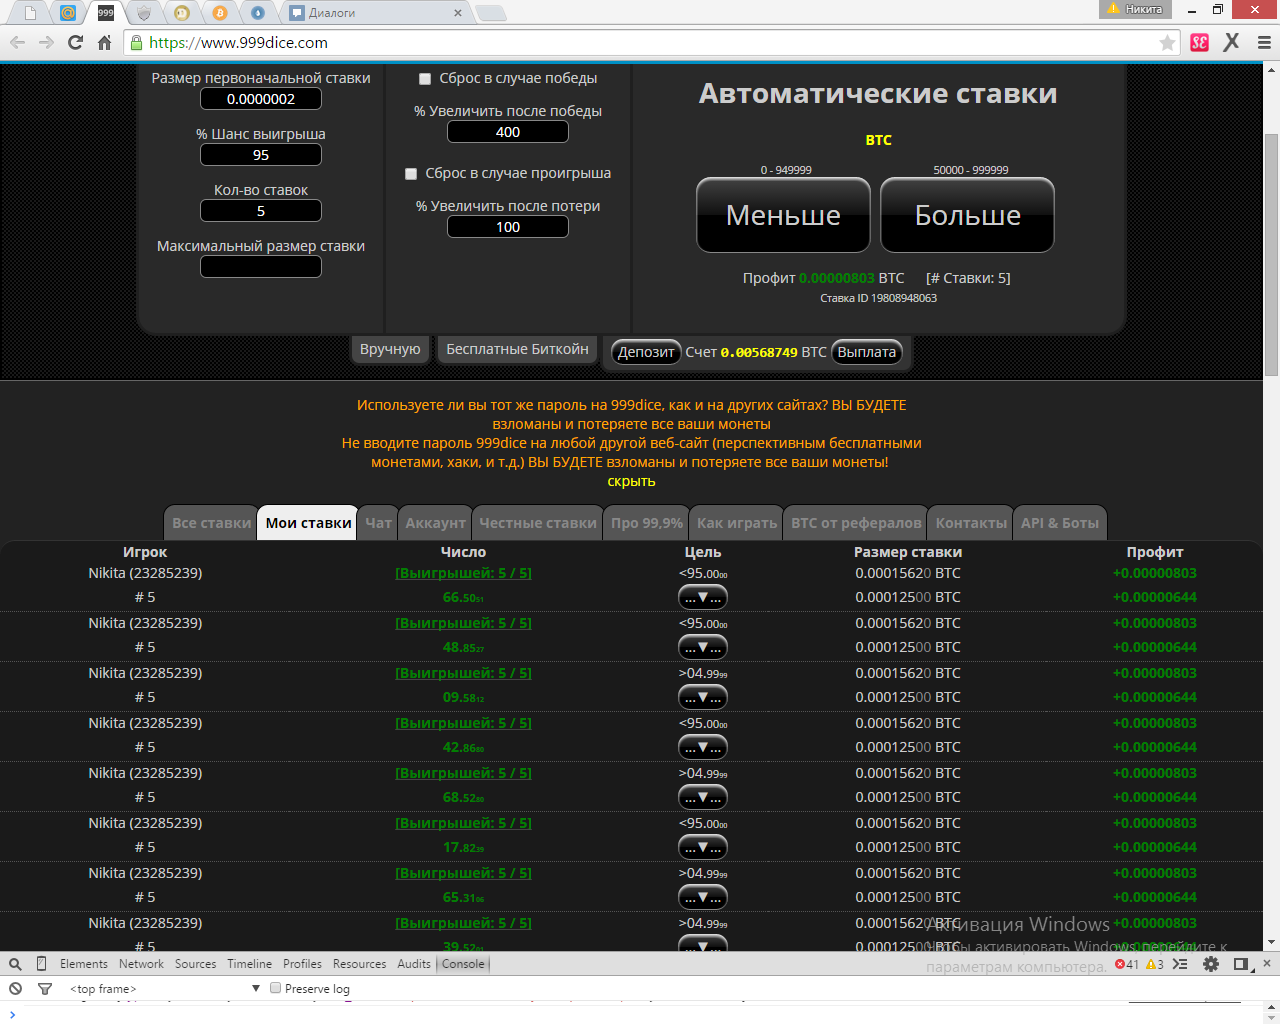The height and width of the screenshot is (1024, 1280).
Task: Open the console filter funnel icon
Action: pyautogui.click(x=44, y=988)
